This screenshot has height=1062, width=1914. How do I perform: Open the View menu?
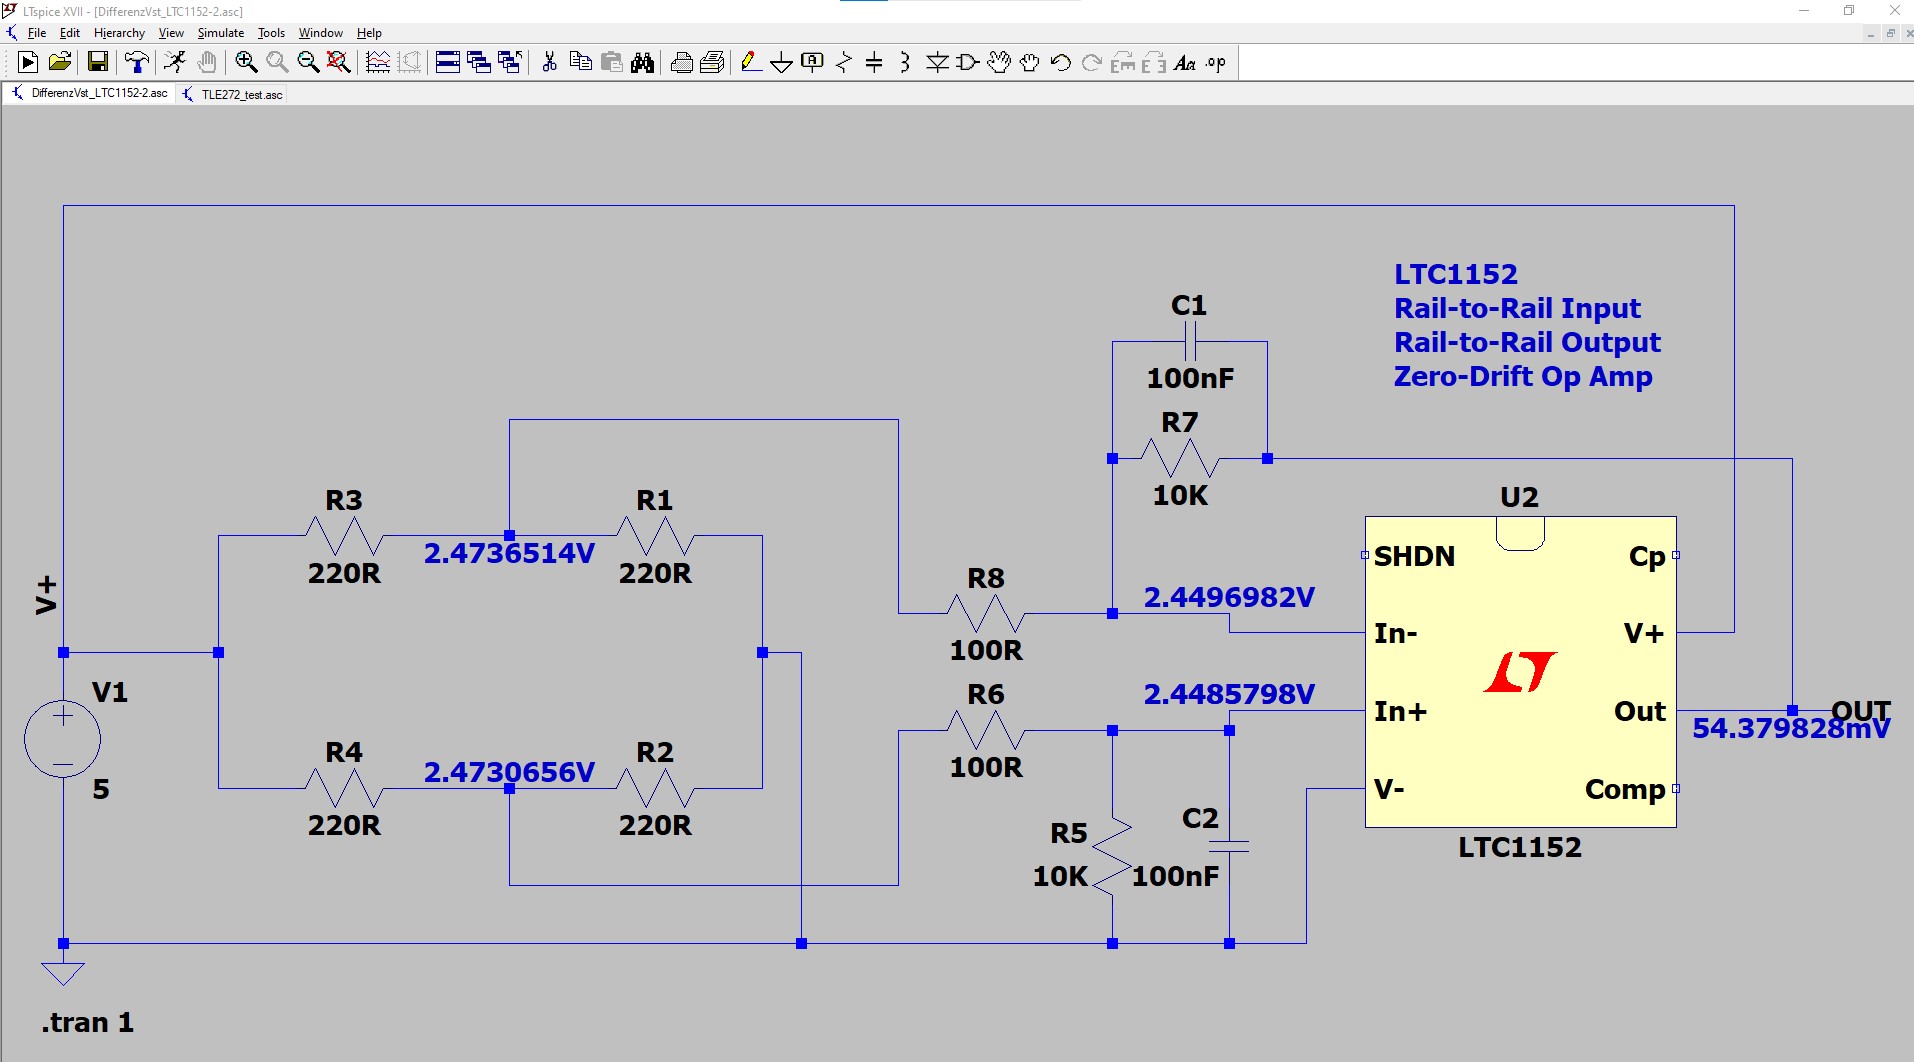(x=171, y=33)
